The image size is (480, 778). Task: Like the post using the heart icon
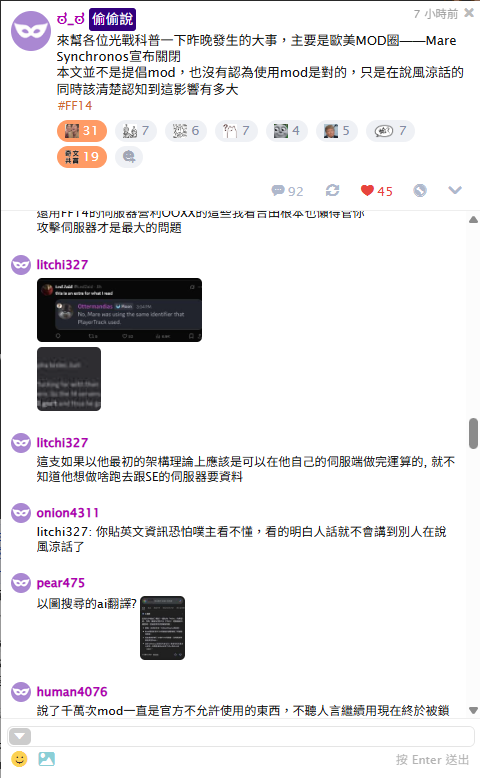pyautogui.click(x=367, y=191)
